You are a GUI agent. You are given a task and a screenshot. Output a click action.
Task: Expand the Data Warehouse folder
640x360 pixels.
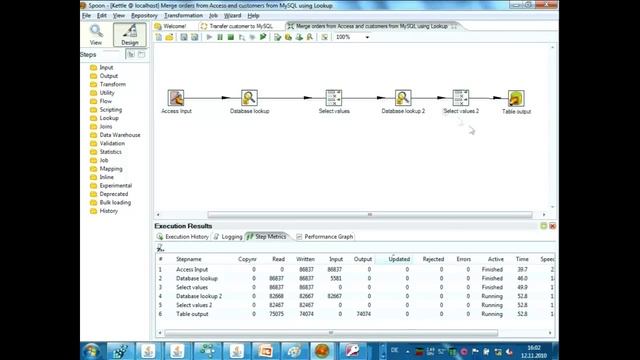pos(115,135)
